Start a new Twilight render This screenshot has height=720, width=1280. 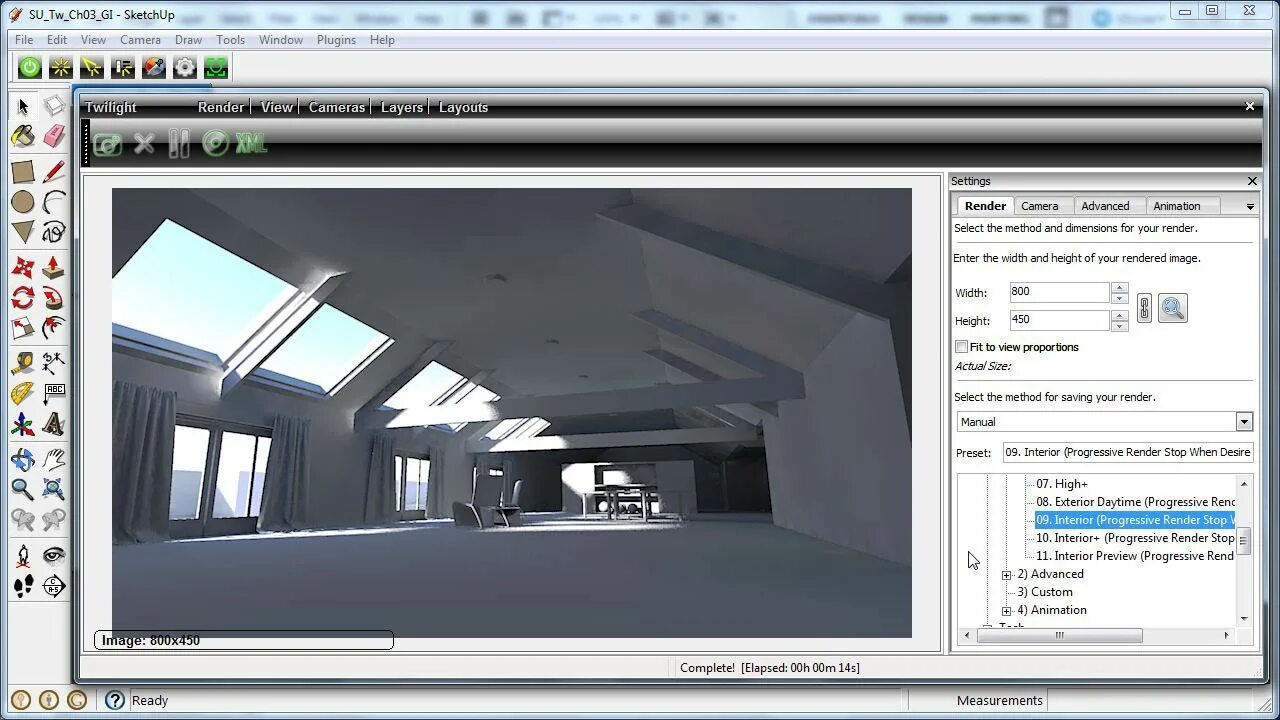pos(107,143)
